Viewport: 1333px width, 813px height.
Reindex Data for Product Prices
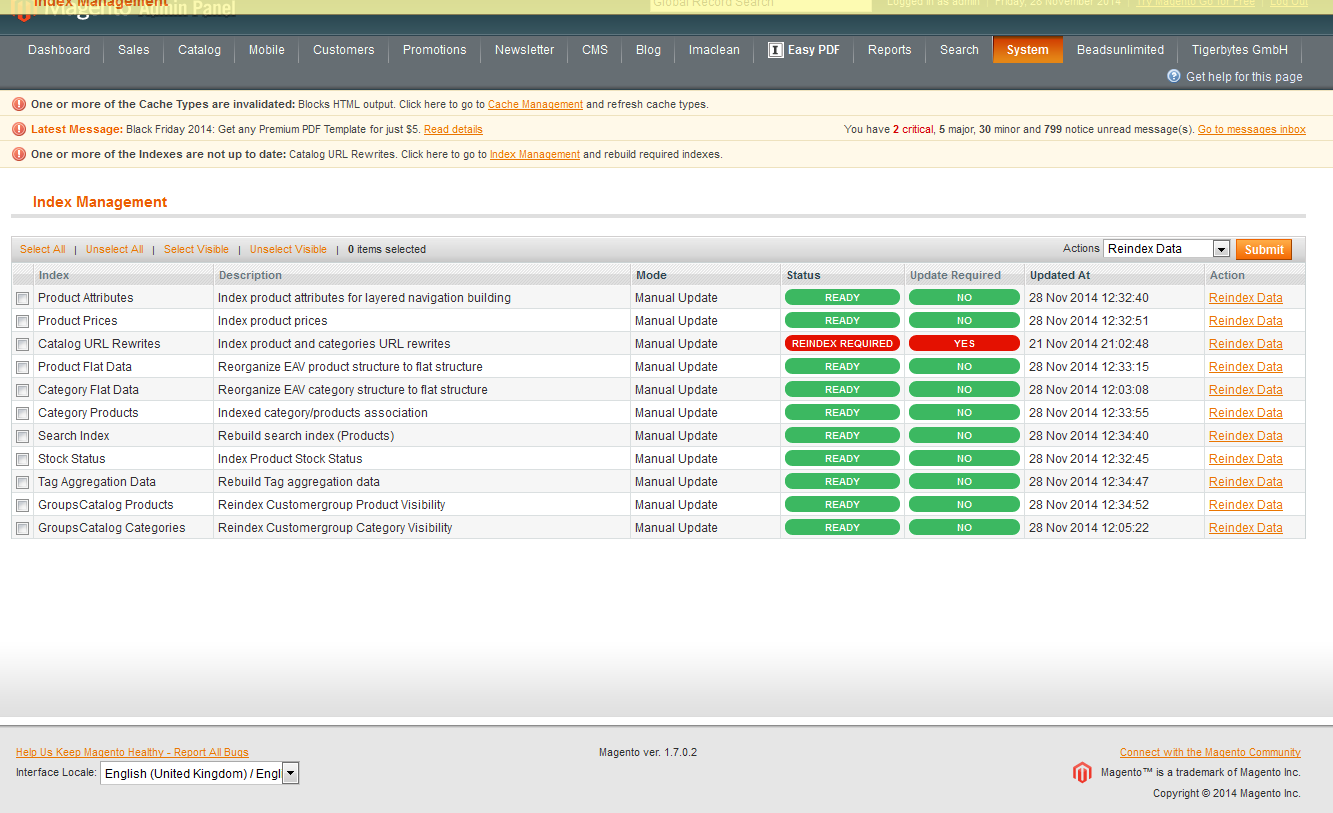[1245, 321]
